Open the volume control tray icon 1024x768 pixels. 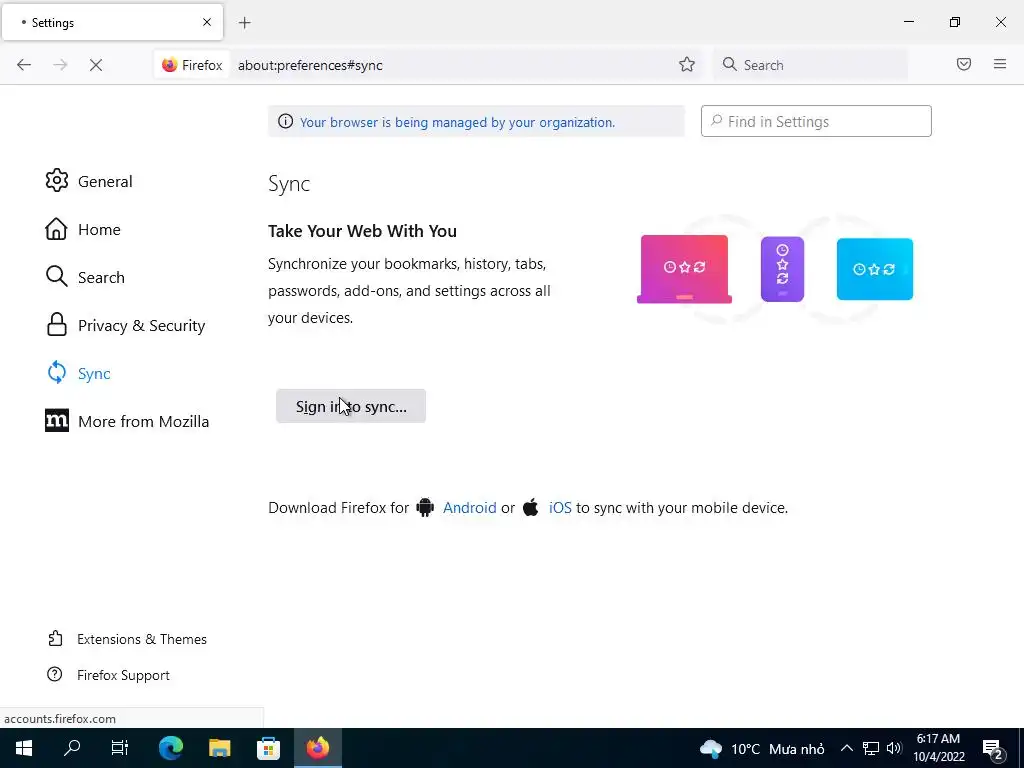(x=894, y=748)
